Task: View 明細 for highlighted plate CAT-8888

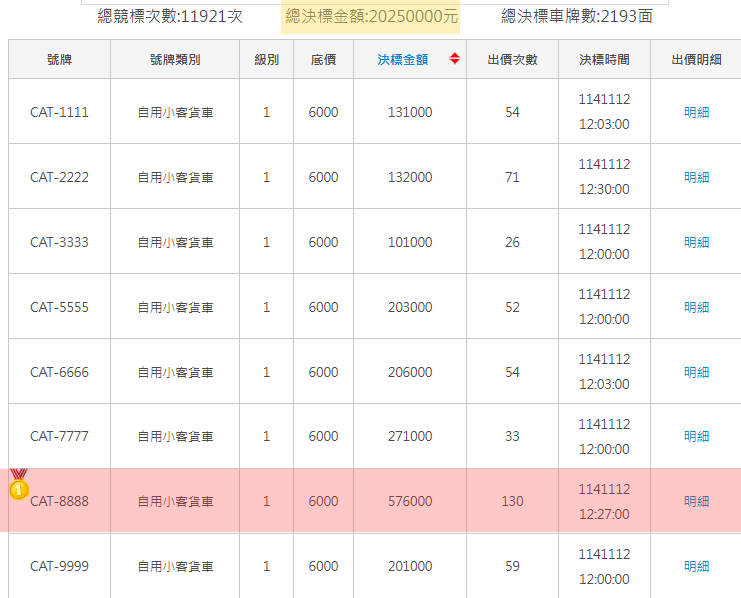Action: click(x=696, y=501)
